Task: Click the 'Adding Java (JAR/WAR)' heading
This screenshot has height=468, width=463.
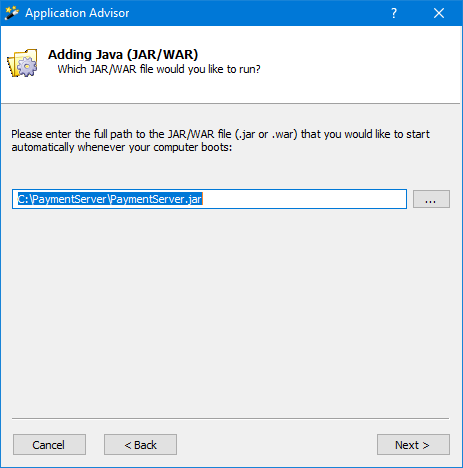Action: [x=123, y=55]
